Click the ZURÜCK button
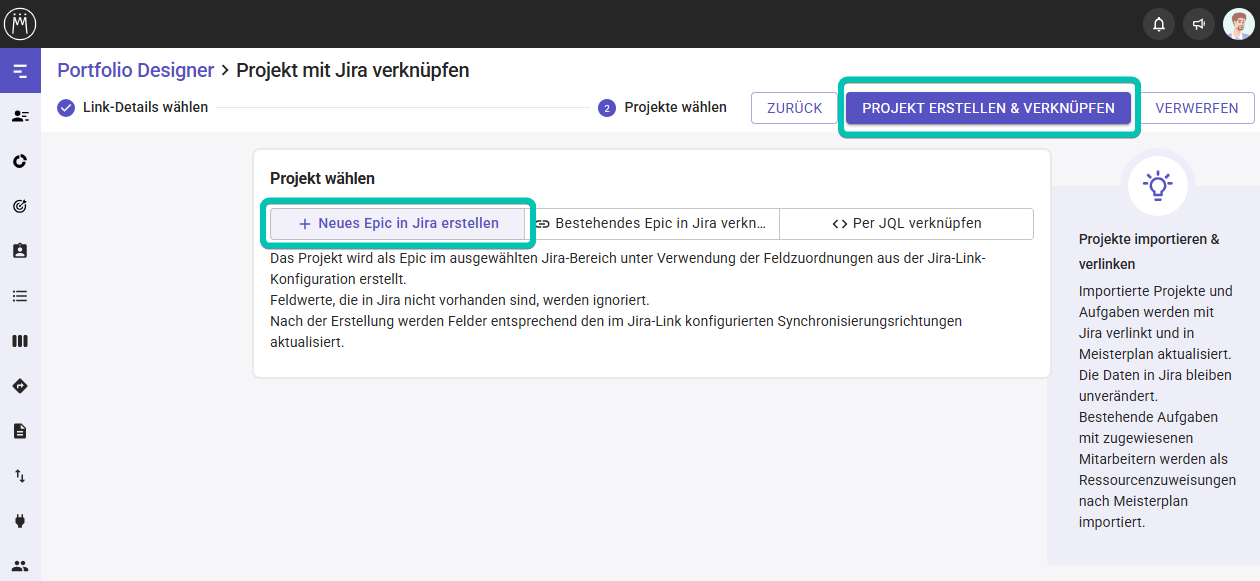The image size is (1260, 581). (x=794, y=108)
